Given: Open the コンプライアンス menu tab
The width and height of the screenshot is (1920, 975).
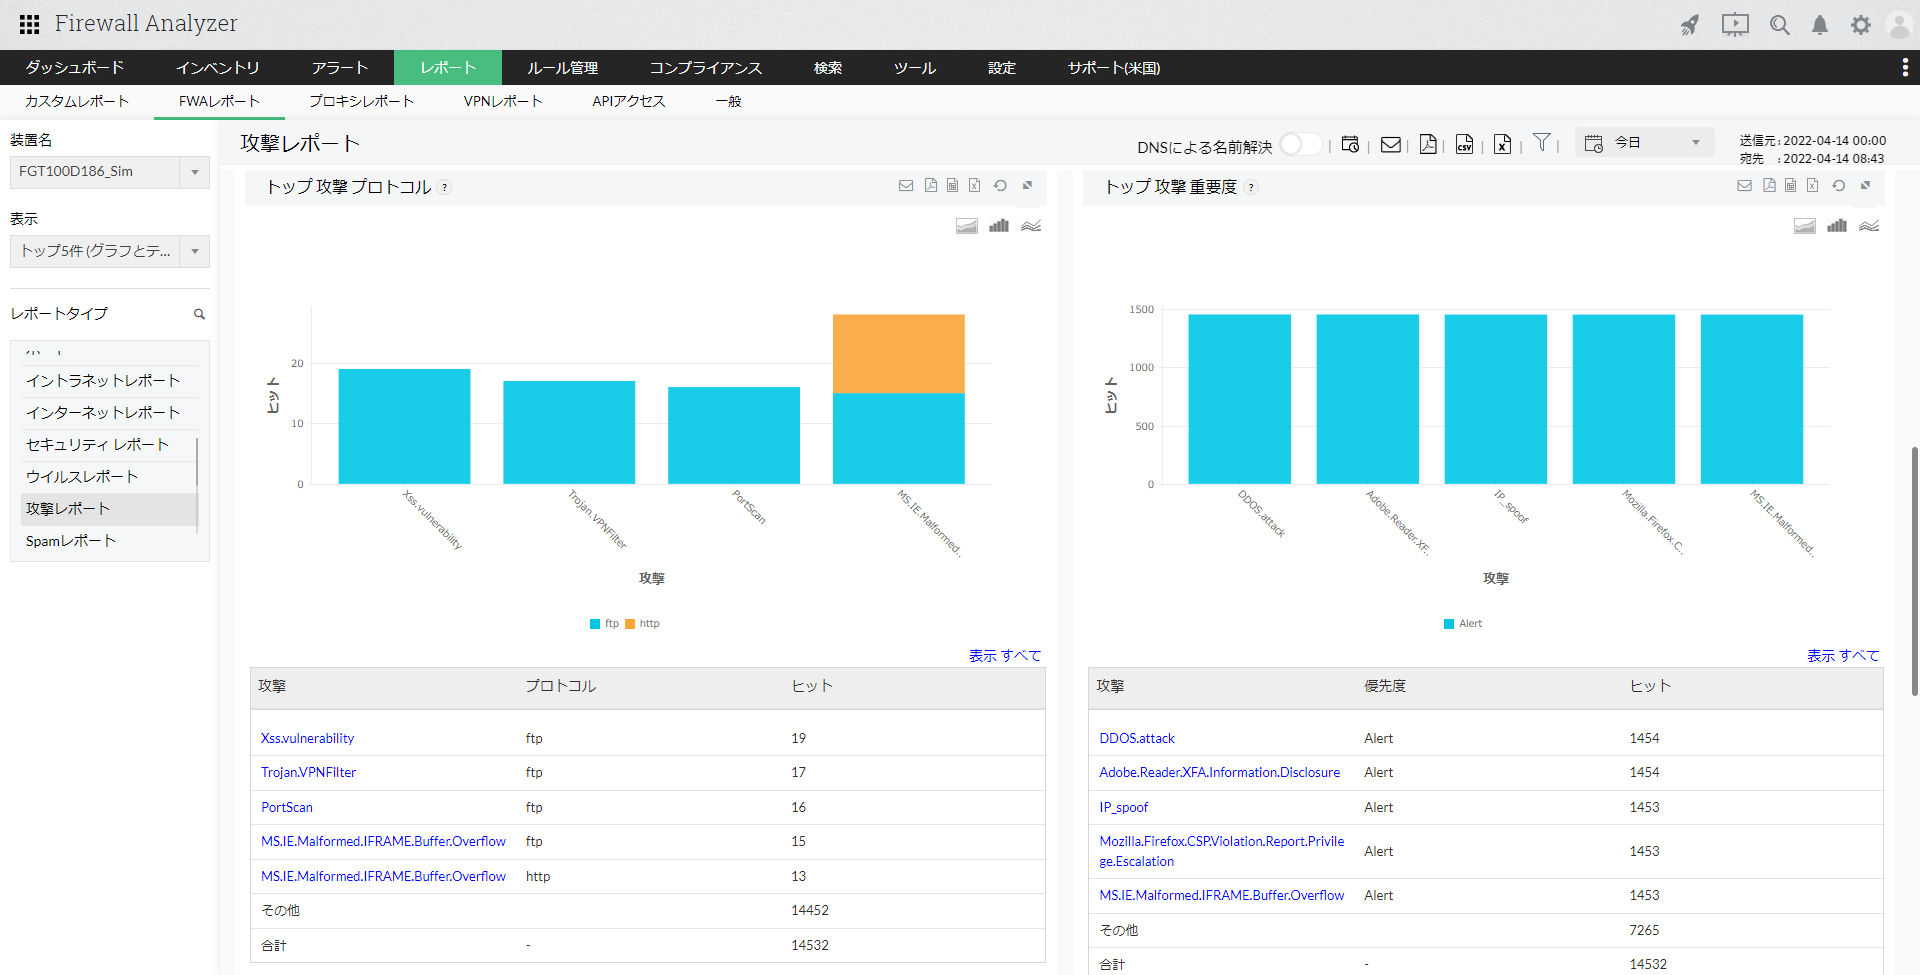Looking at the screenshot, I should 705,68.
